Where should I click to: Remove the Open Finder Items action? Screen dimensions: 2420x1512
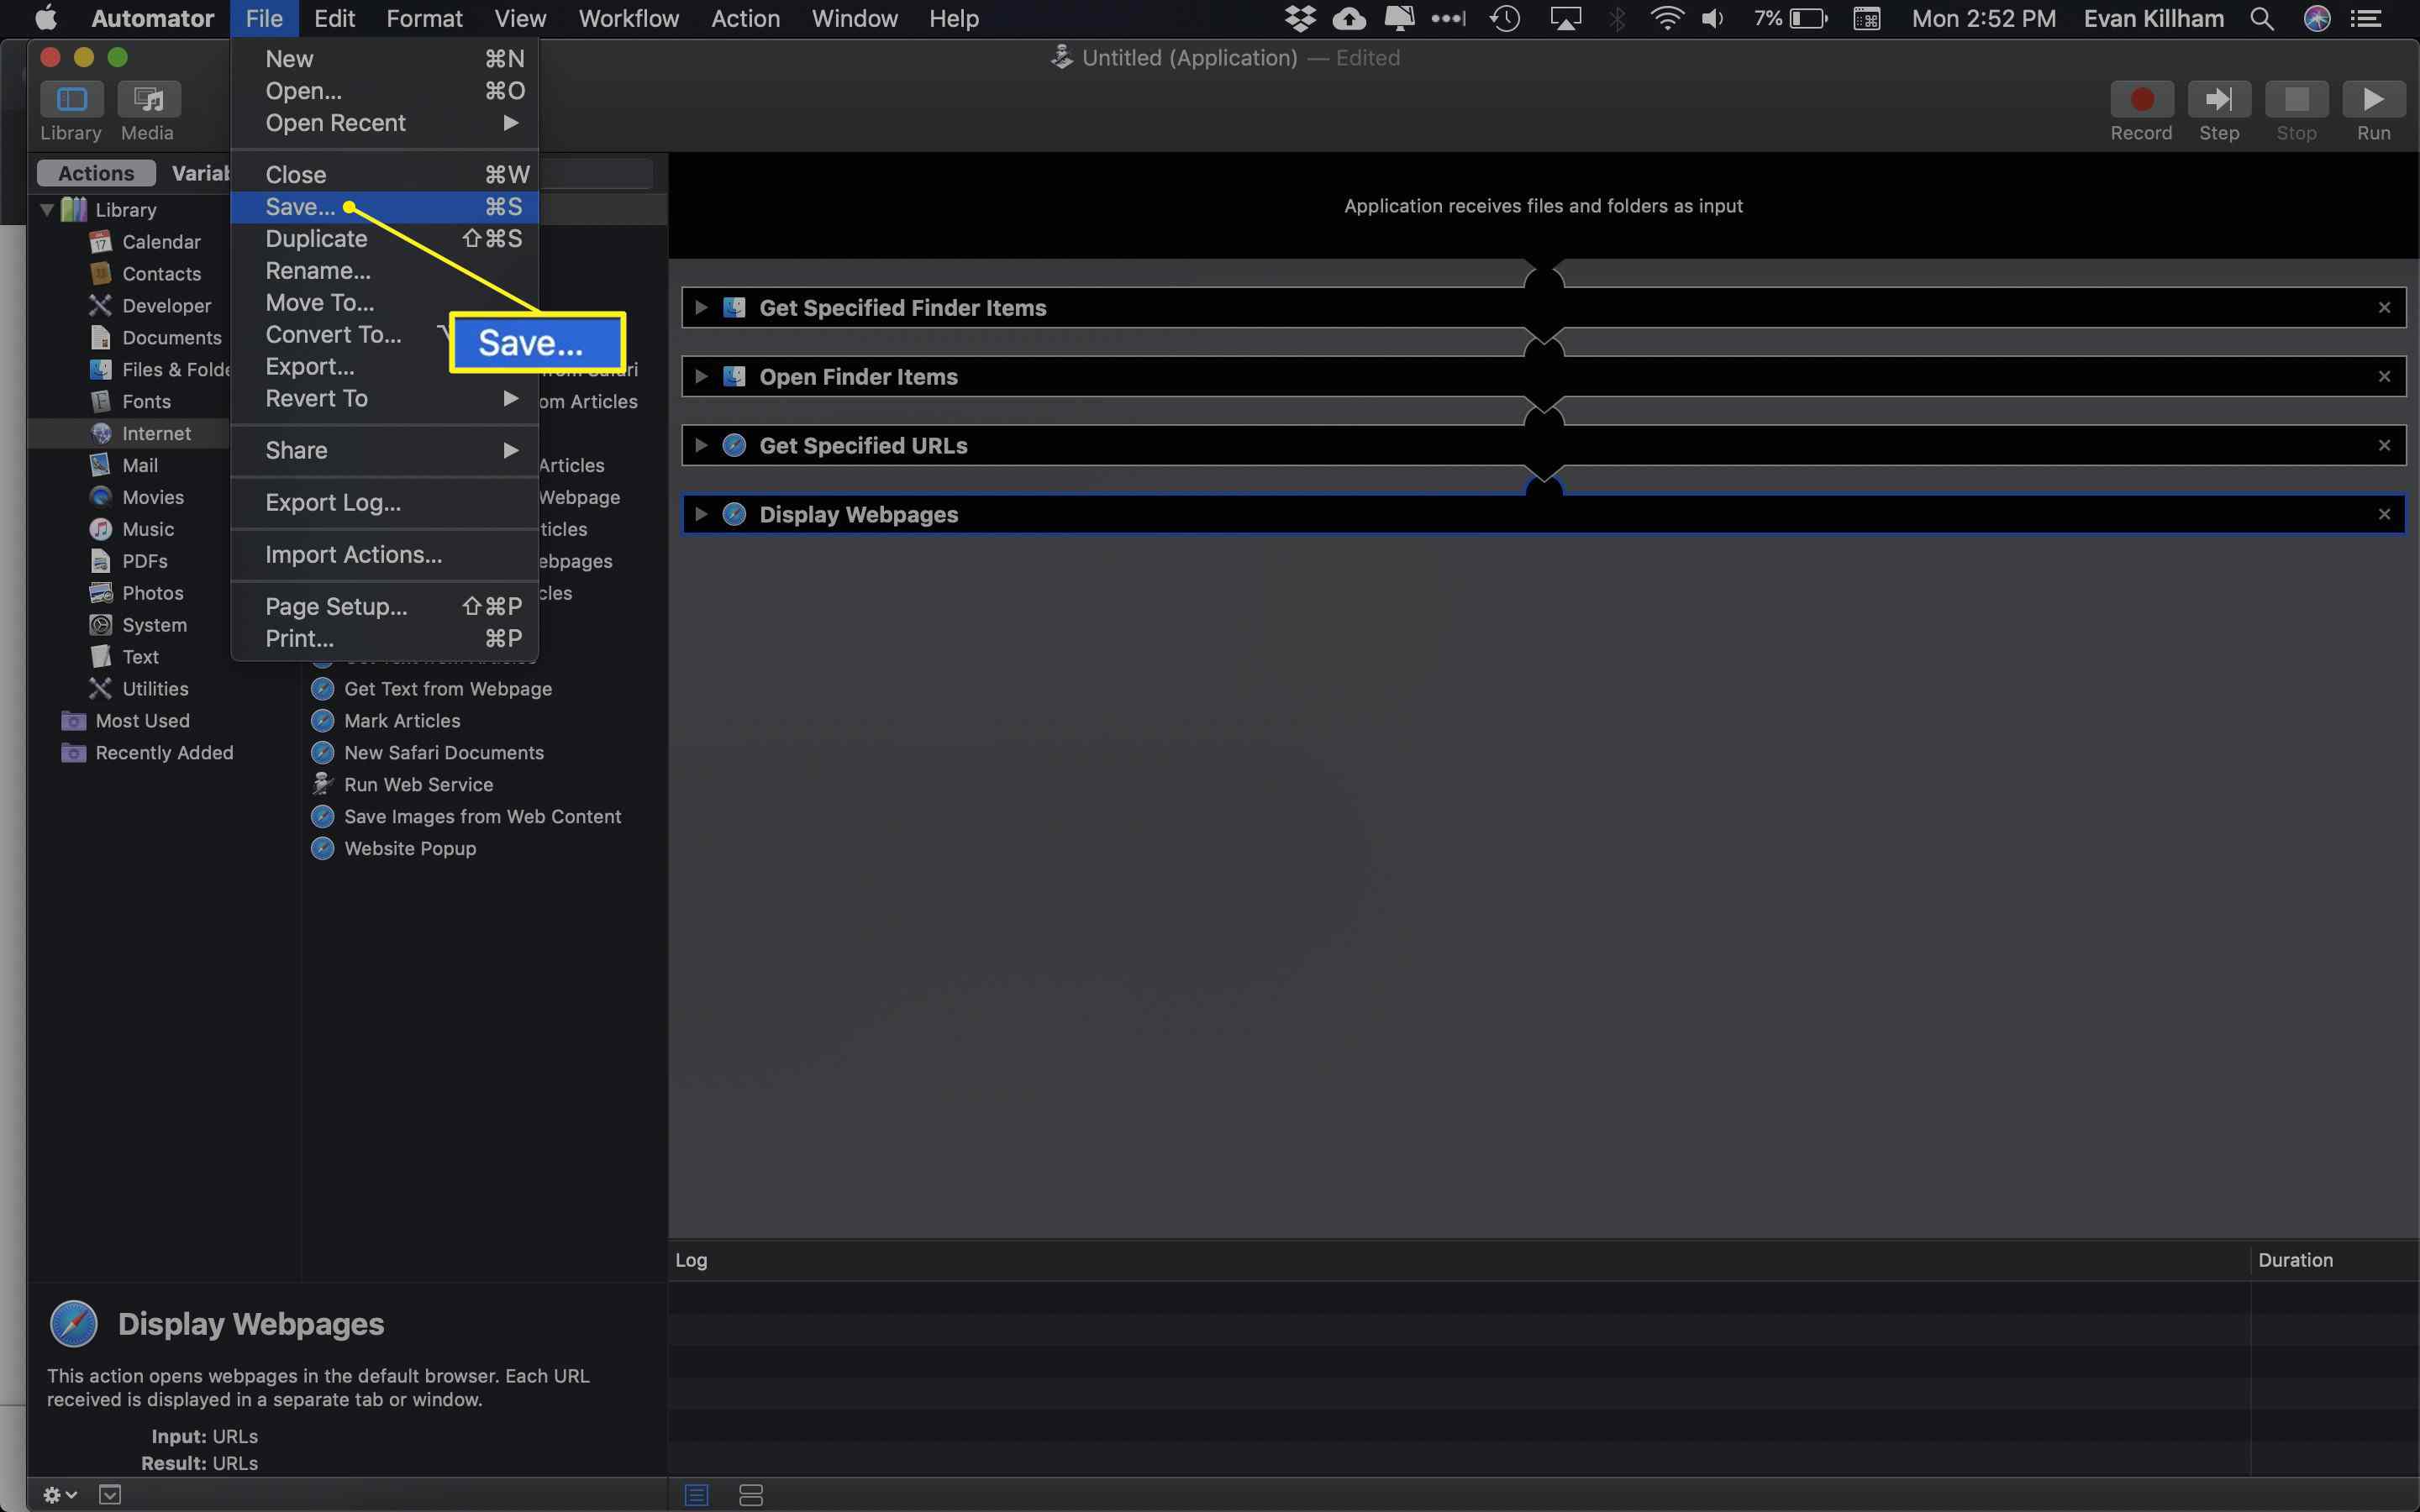point(2384,377)
